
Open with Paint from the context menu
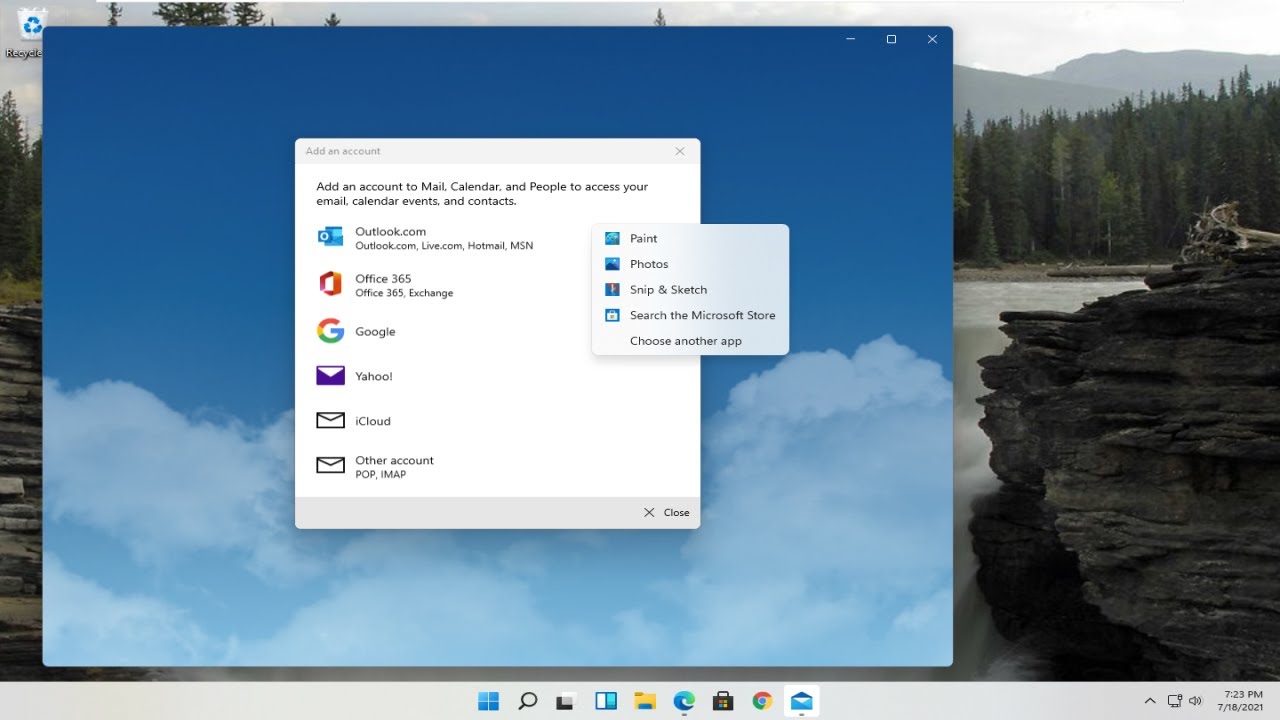(x=690, y=238)
